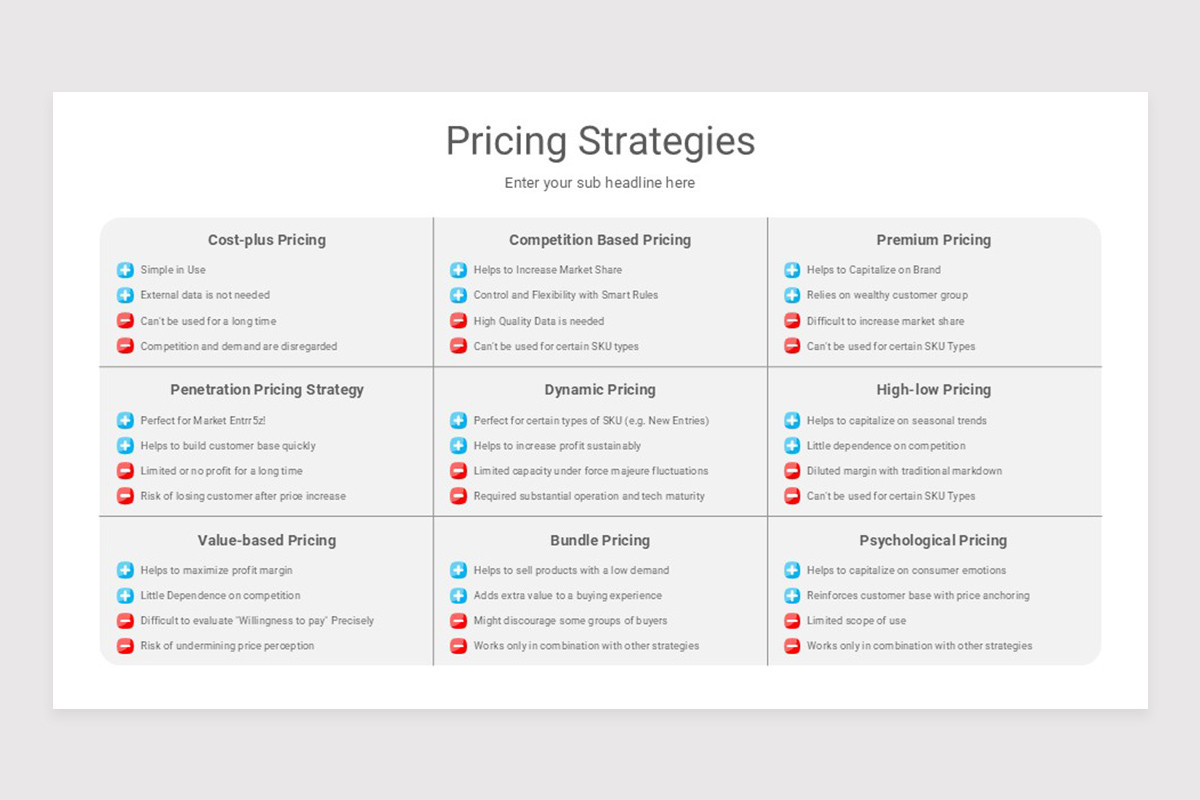Image resolution: width=1200 pixels, height=800 pixels.
Task: Click plus icon beside External data is not needed
Action: [x=125, y=295]
